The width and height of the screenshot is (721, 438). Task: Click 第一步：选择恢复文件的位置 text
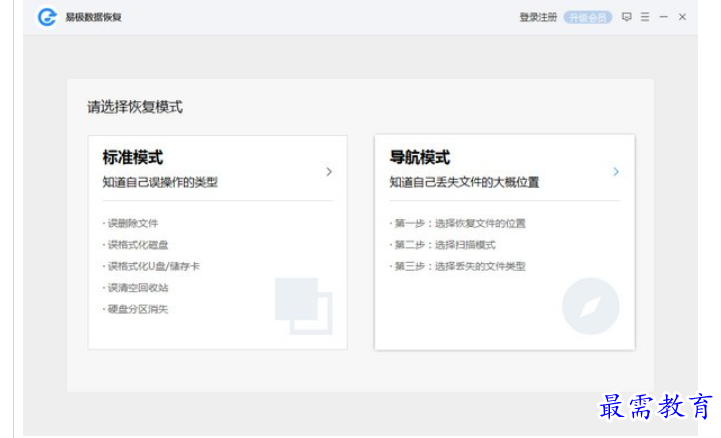click(x=460, y=223)
